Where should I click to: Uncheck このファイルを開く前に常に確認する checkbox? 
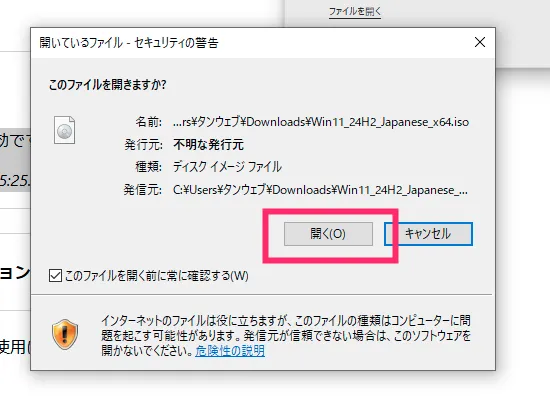tap(55, 276)
